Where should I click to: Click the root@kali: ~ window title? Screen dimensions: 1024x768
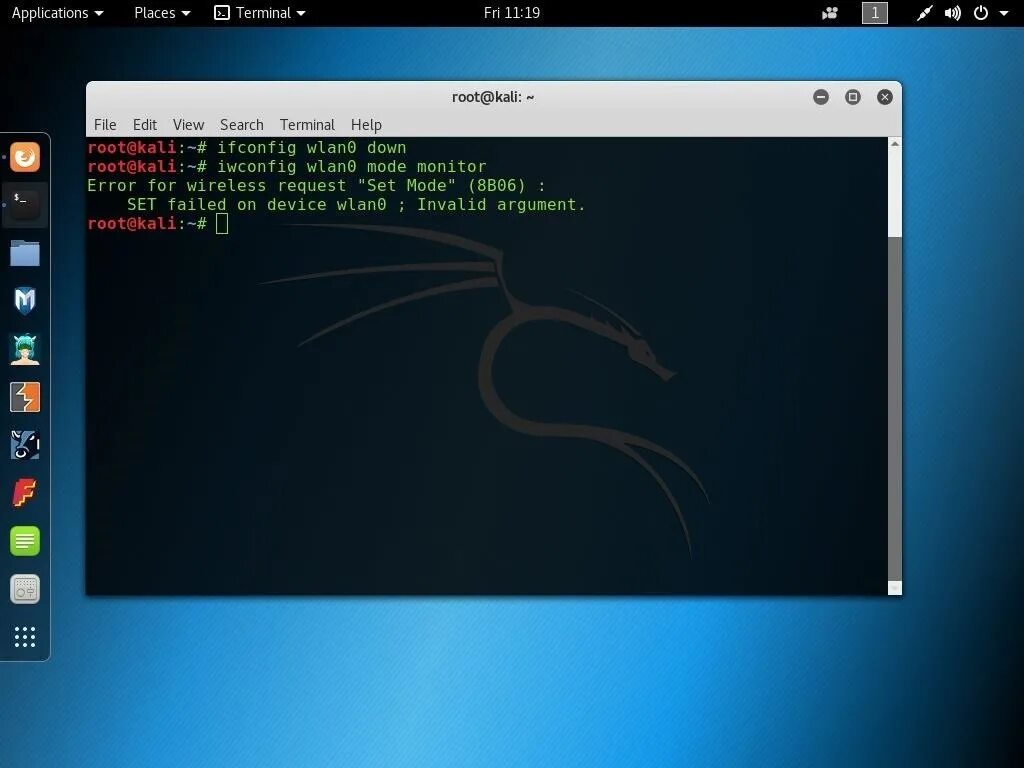click(x=493, y=97)
